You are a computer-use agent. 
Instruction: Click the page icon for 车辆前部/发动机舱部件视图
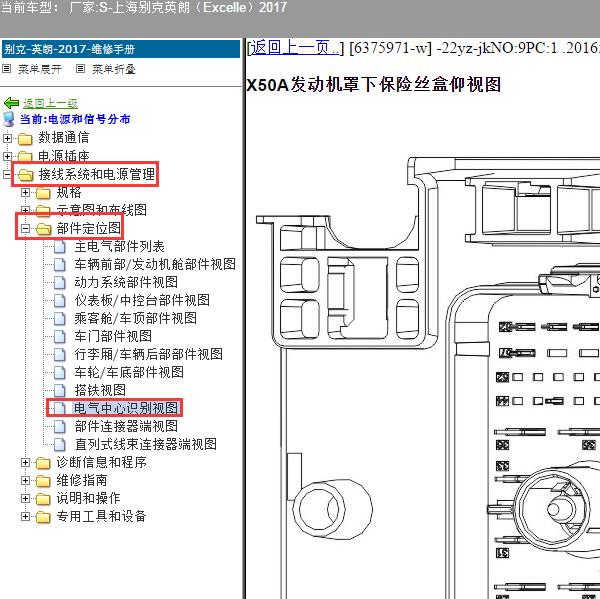coord(60,264)
